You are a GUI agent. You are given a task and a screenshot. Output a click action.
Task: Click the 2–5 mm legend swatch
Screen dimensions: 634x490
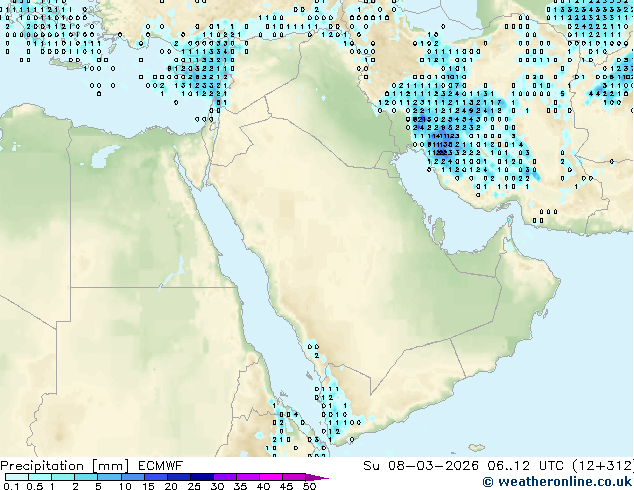click(86, 477)
